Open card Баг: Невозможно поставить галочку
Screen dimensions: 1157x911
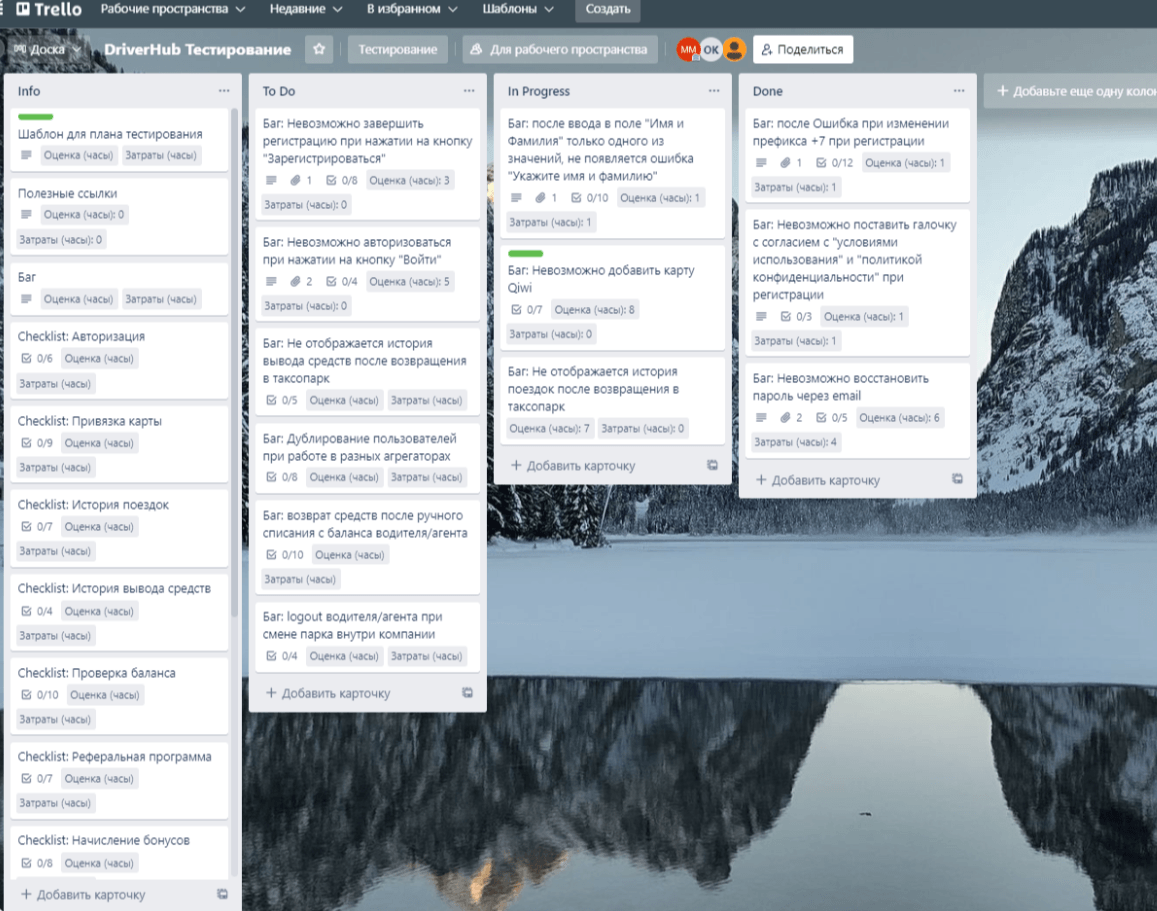(x=857, y=283)
